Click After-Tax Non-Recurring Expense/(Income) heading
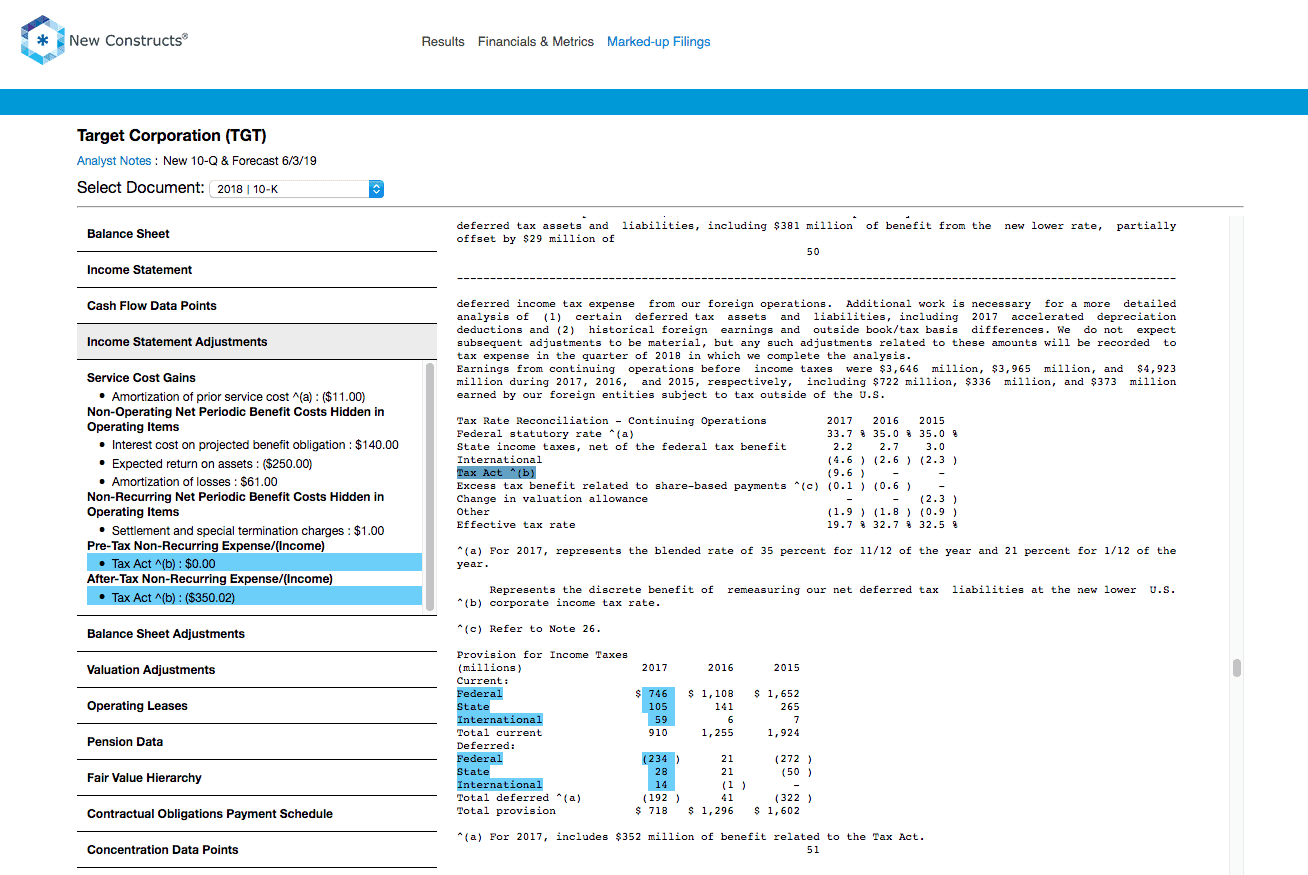 coord(210,579)
